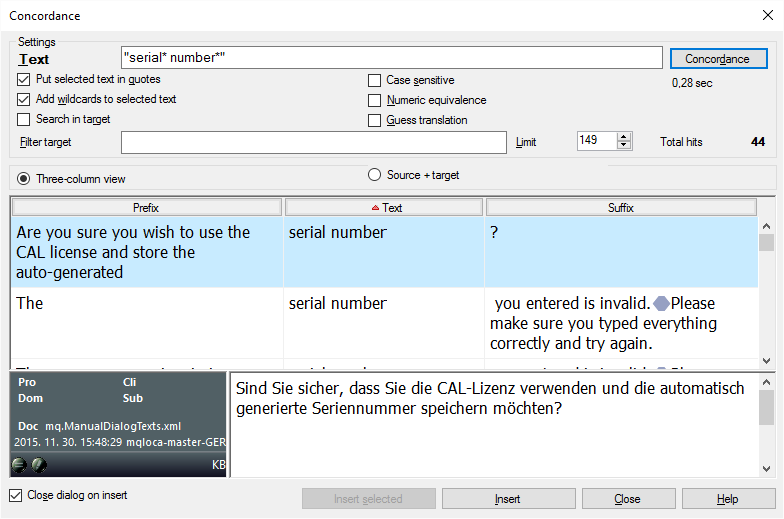Click translation pane scrollbar down arrow
Image resolution: width=784 pixels, height=519 pixels.
[766, 468]
